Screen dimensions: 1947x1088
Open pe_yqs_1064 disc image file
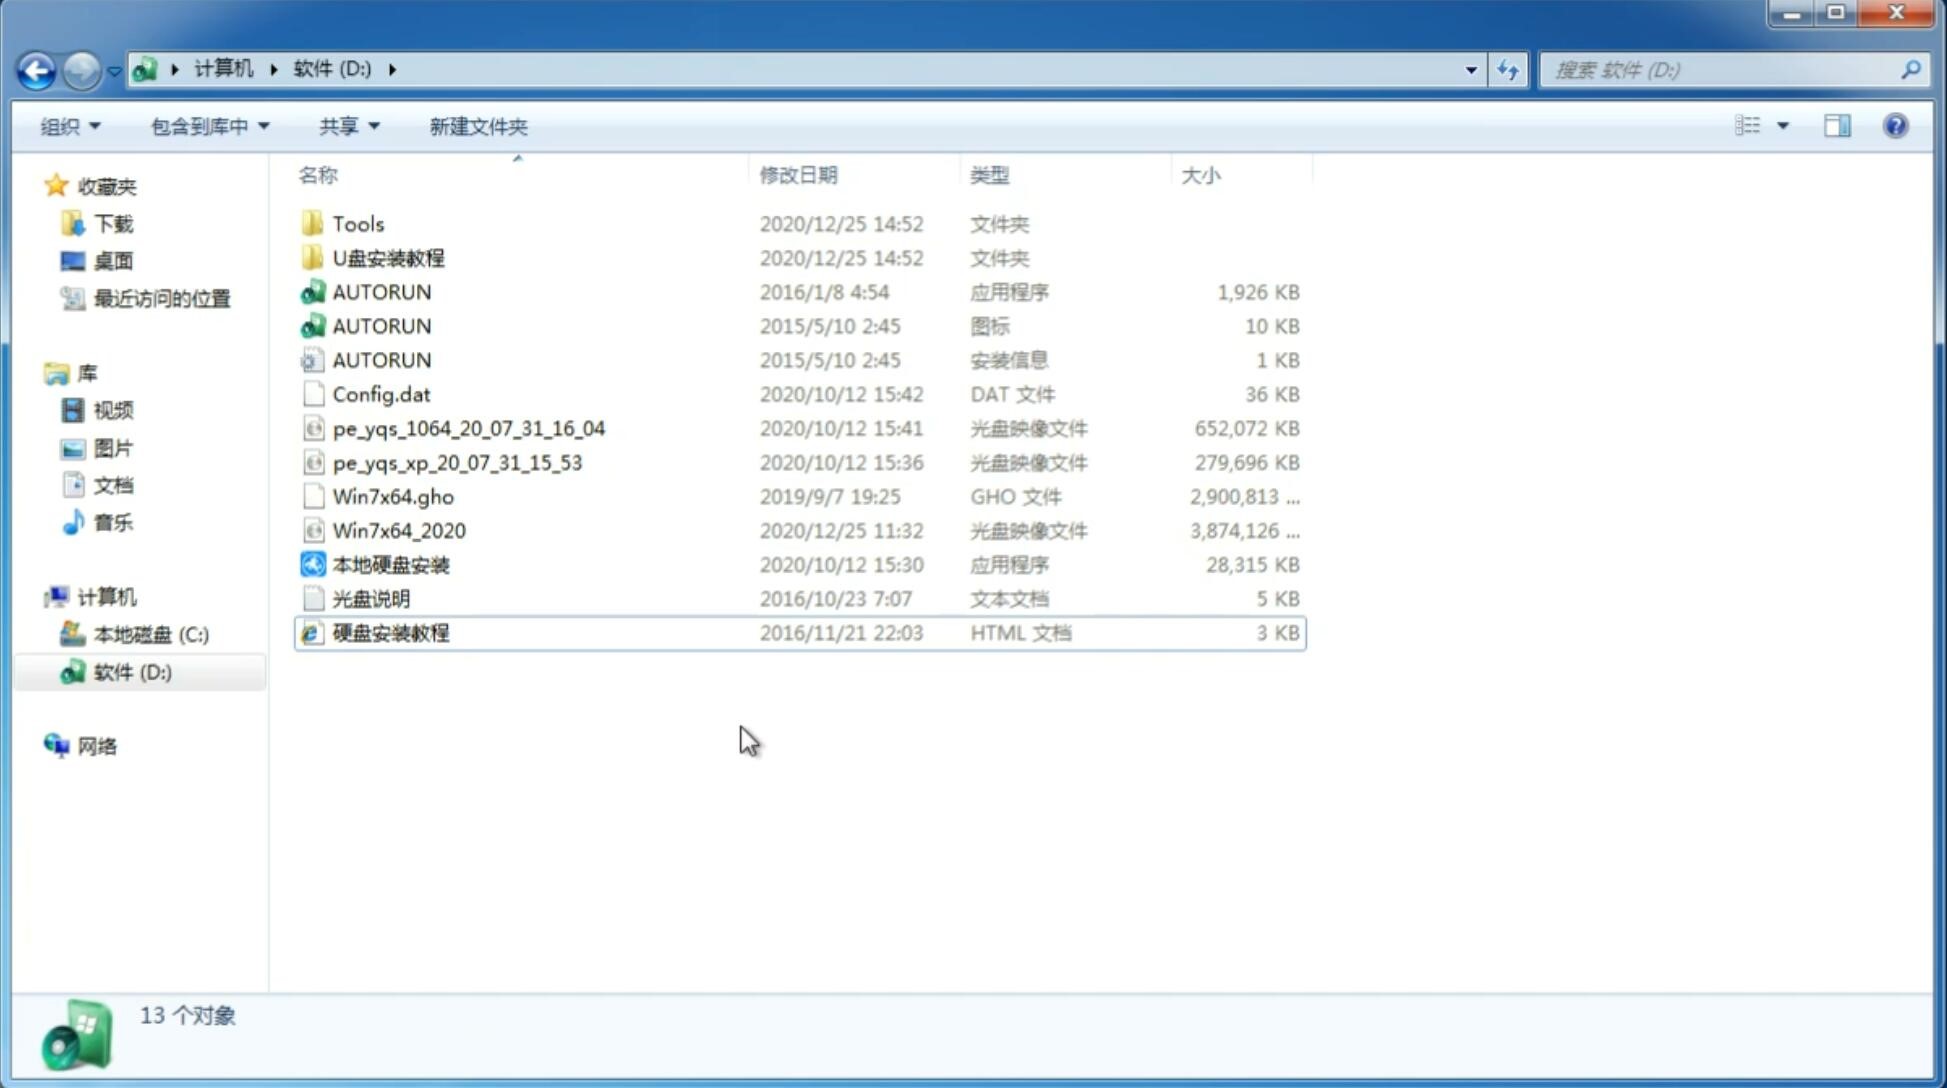(x=469, y=428)
